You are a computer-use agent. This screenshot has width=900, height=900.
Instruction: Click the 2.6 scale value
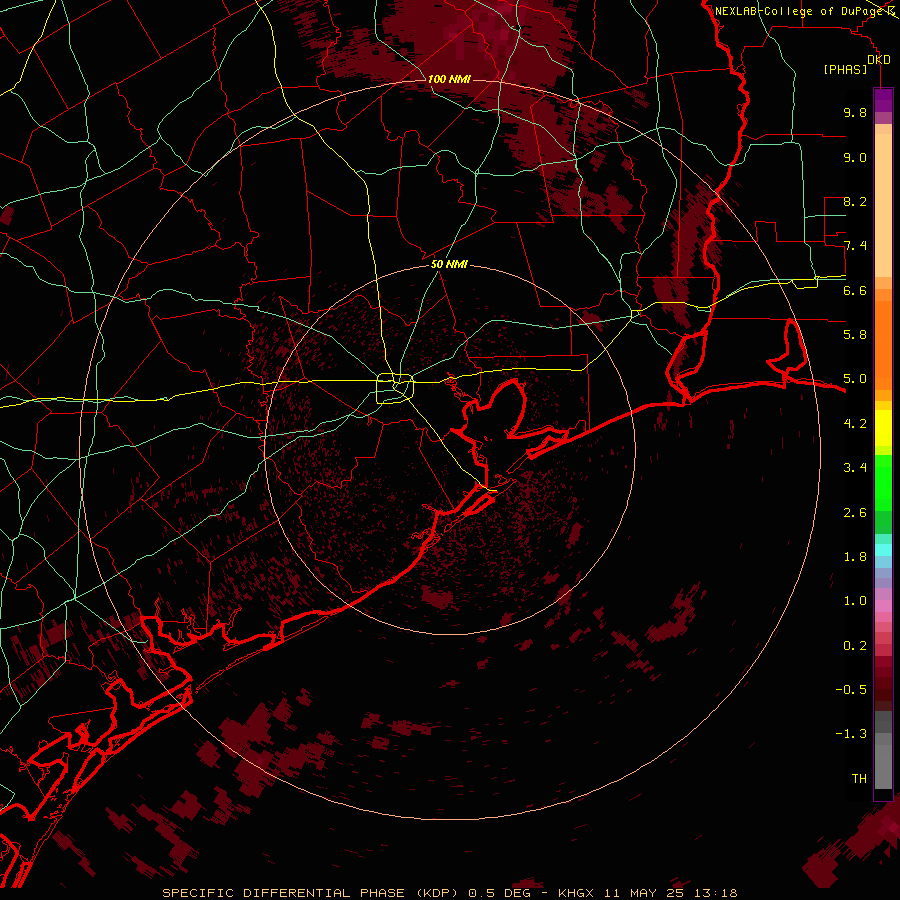pos(855,513)
